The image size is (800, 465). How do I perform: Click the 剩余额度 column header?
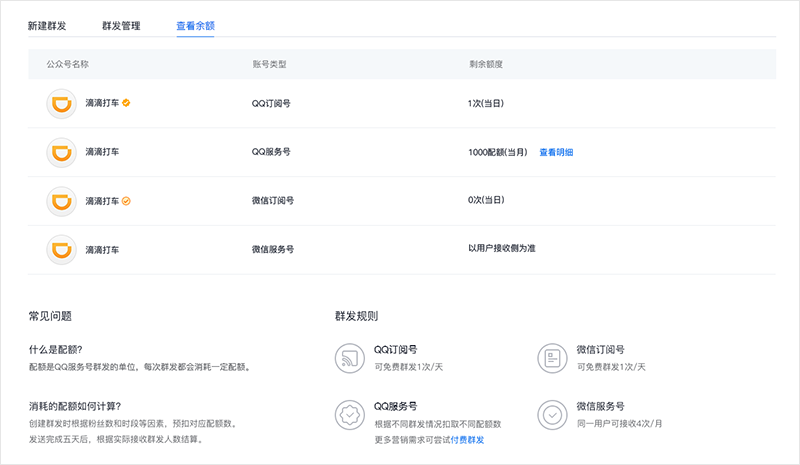(486, 64)
